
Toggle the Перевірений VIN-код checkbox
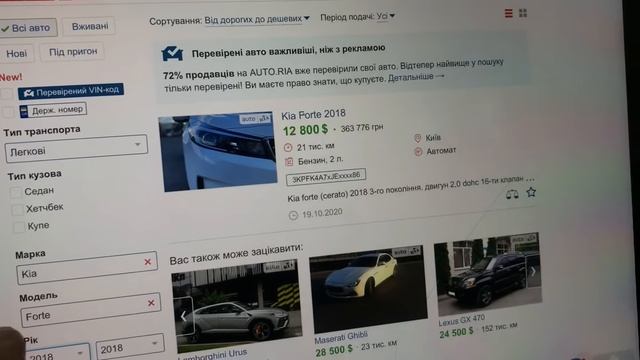[7, 94]
